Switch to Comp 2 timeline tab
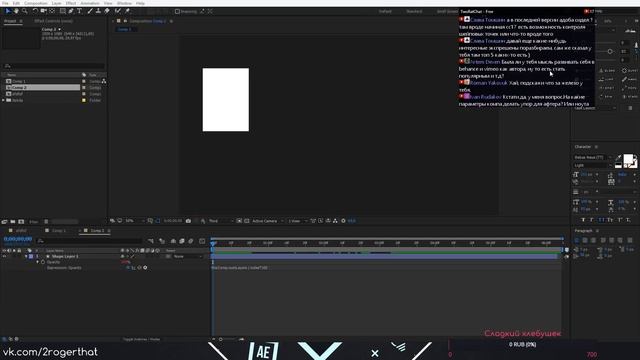This screenshot has height=360, width=640. click(97, 231)
